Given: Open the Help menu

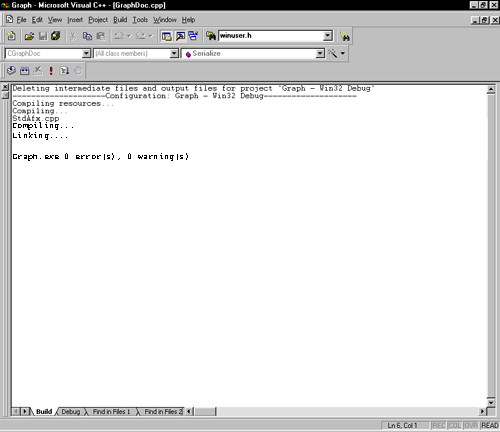Looking at the screenshot, I should (x=188, y=20).
